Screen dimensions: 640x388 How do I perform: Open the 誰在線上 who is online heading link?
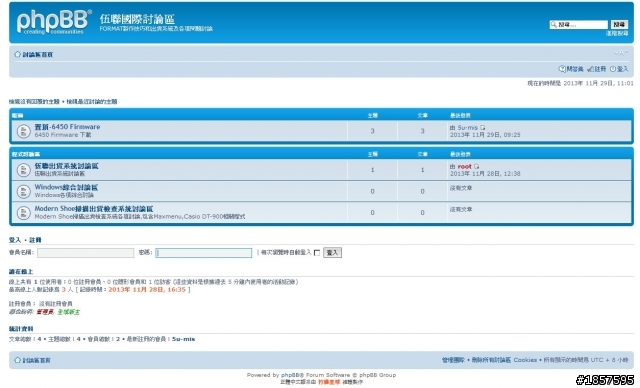click(x=21, y=272)
